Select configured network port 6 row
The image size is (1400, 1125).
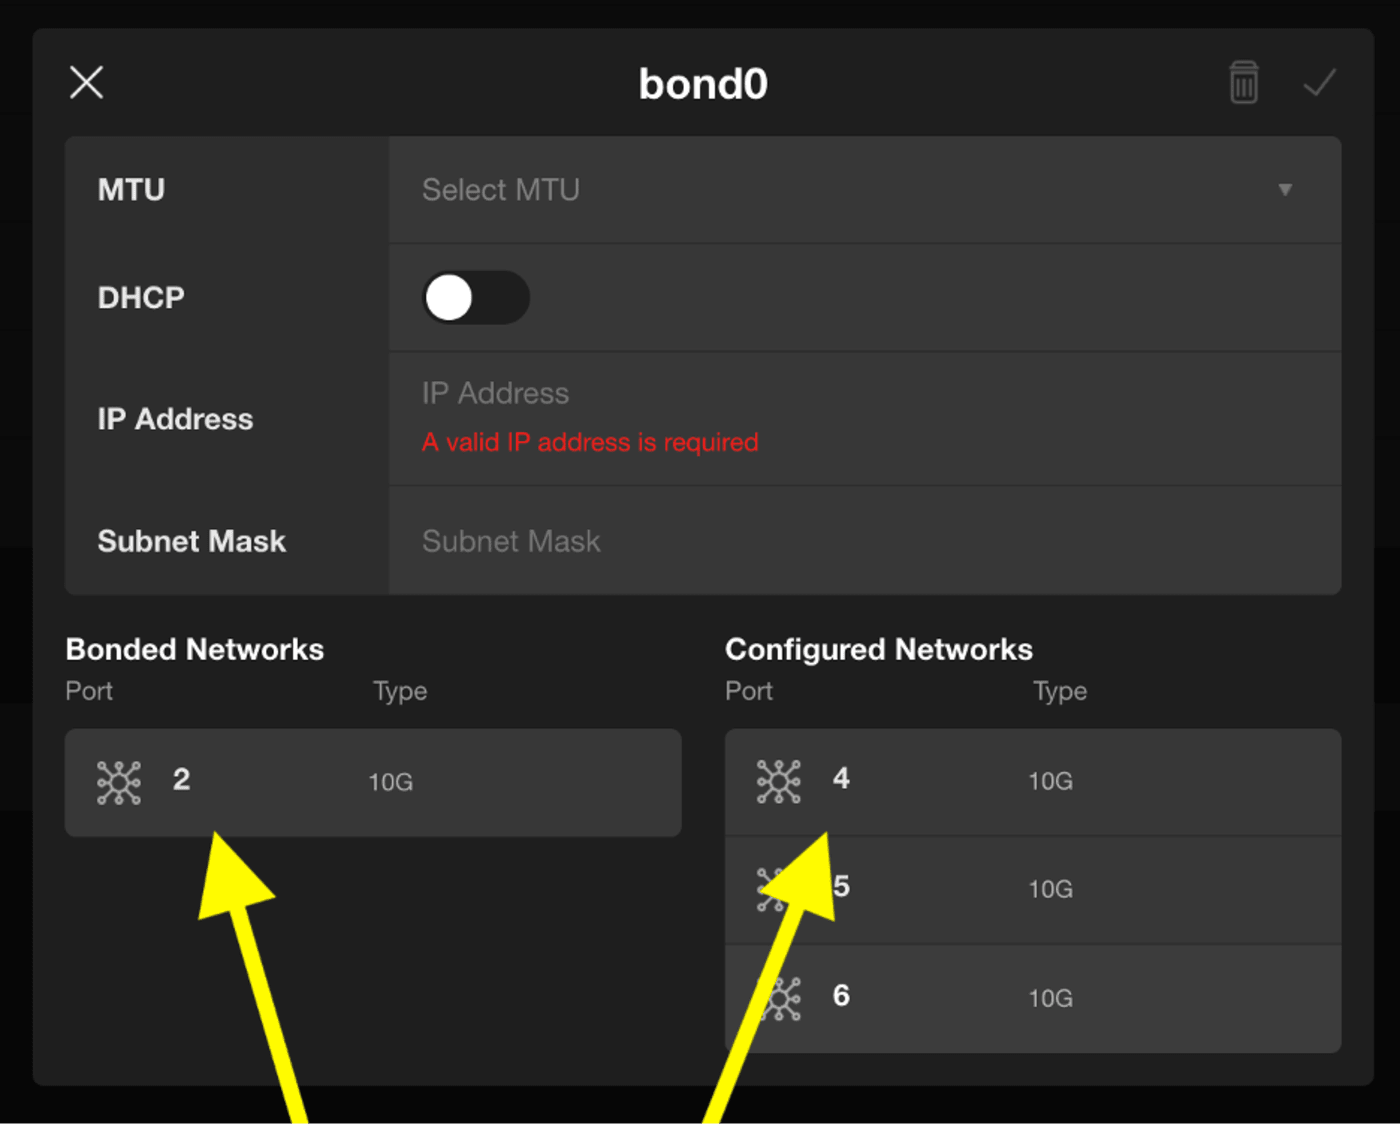(1033, 998)
